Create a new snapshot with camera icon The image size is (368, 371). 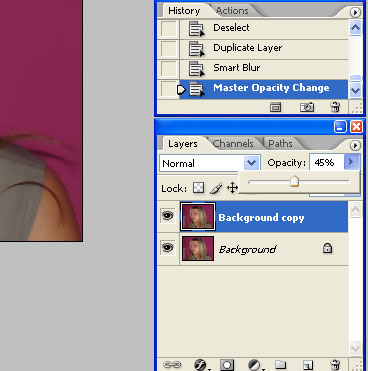pyautogui.click(x=307, y=107)
